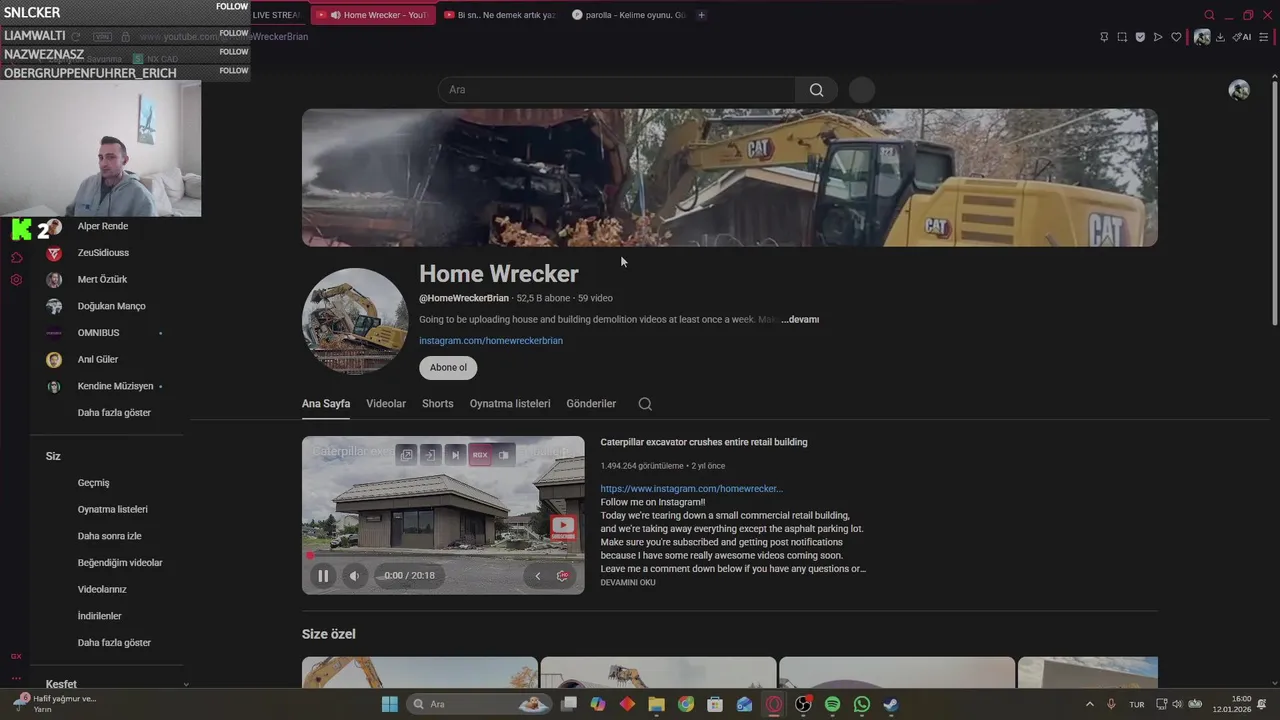Open Steam from the taskbar
The image size is (1280, 720).
pyautogui.click(x=891, y=704)
